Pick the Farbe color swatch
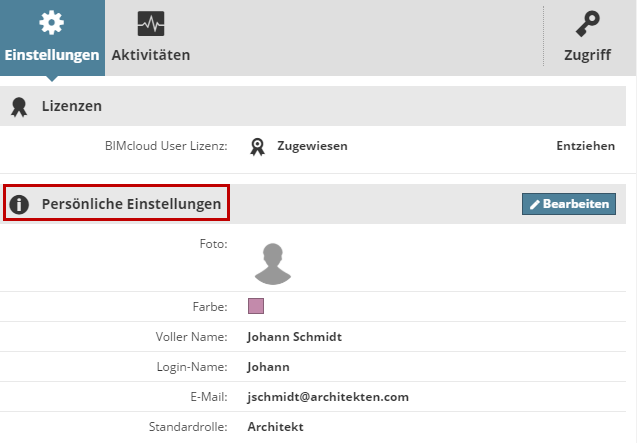The height and width of the screenshot is (443, 637). point(256,306)
